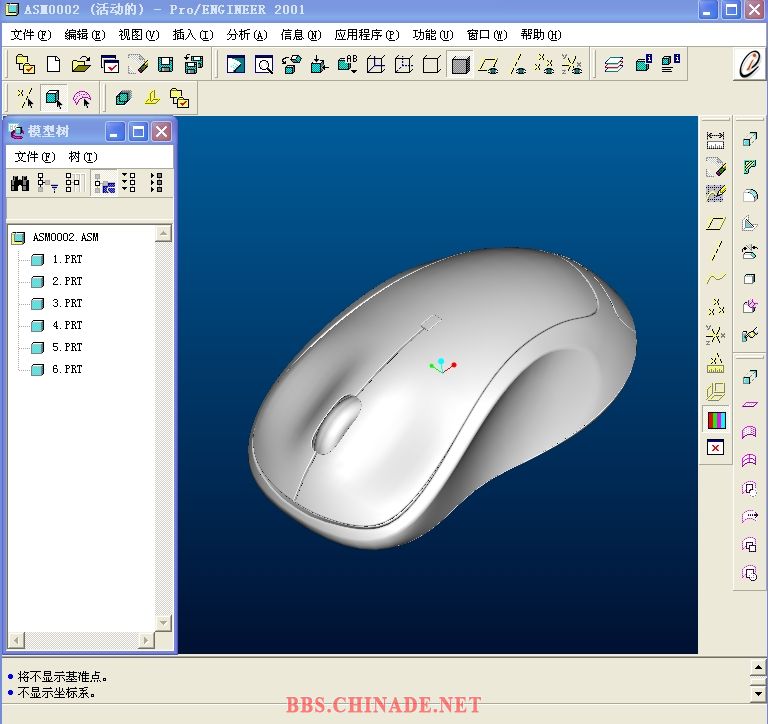This screenshot has height=724, width=768.
Task: Click the magnifier zoom icon in top toolbar
Action: click(x=264, y=65)
